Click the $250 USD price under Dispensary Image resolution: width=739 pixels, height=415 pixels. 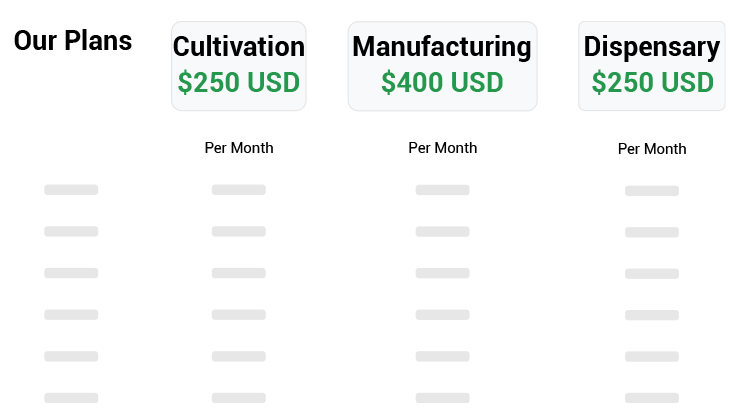652,83
